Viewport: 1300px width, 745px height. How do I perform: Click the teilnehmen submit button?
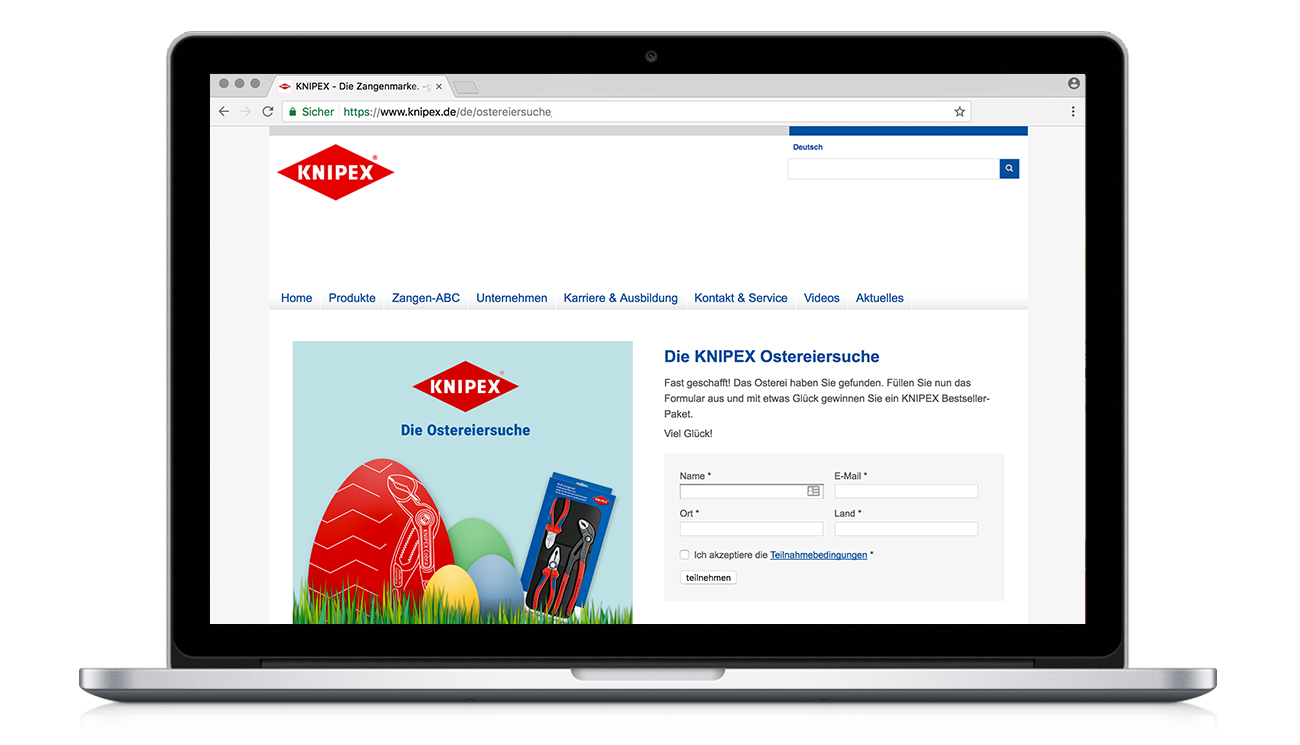[708, 578]
